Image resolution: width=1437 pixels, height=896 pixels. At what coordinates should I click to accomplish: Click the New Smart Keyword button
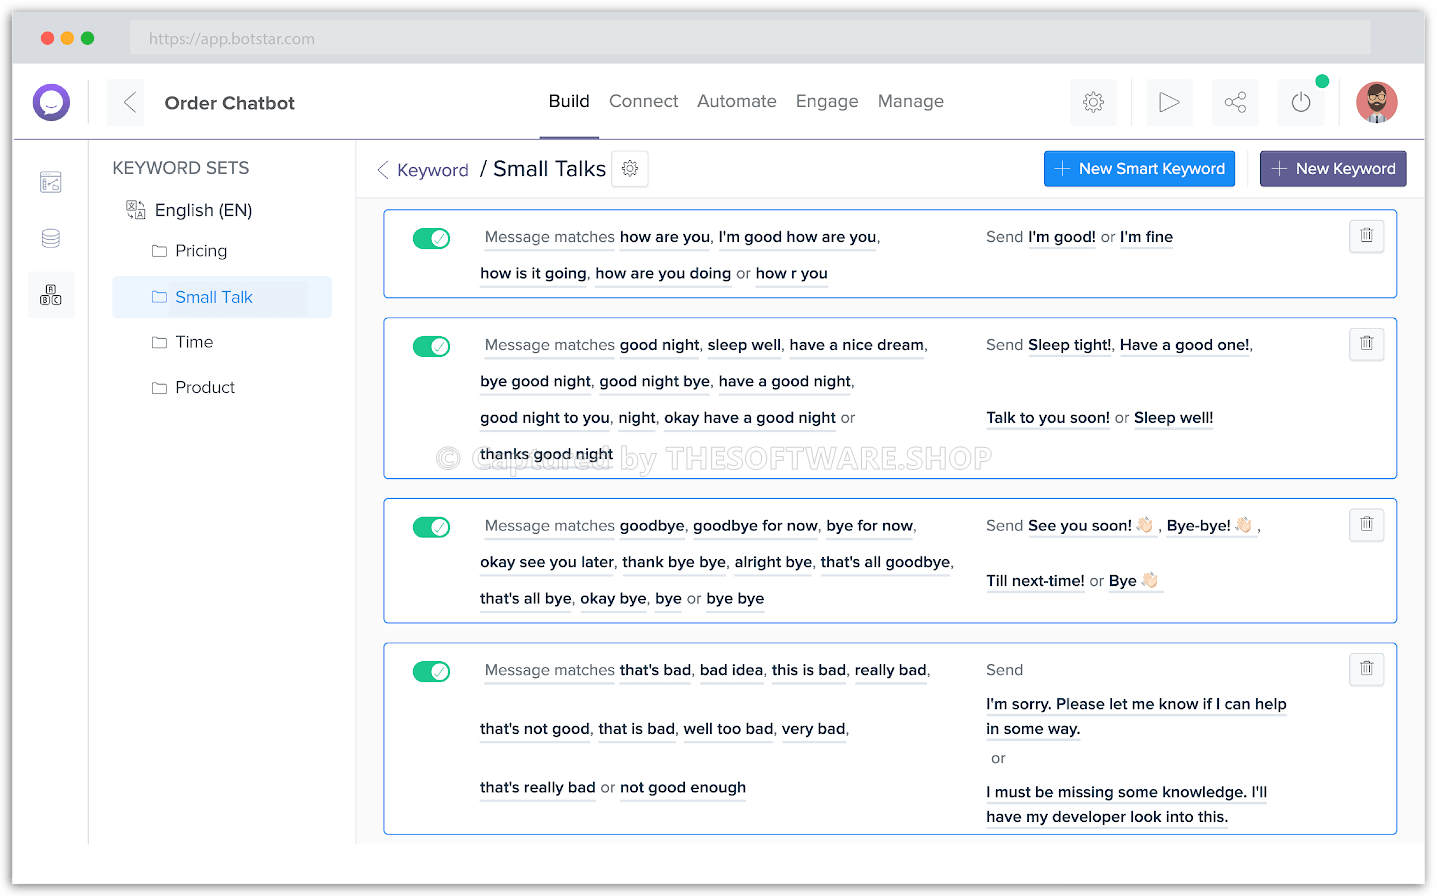[1139, 169]
